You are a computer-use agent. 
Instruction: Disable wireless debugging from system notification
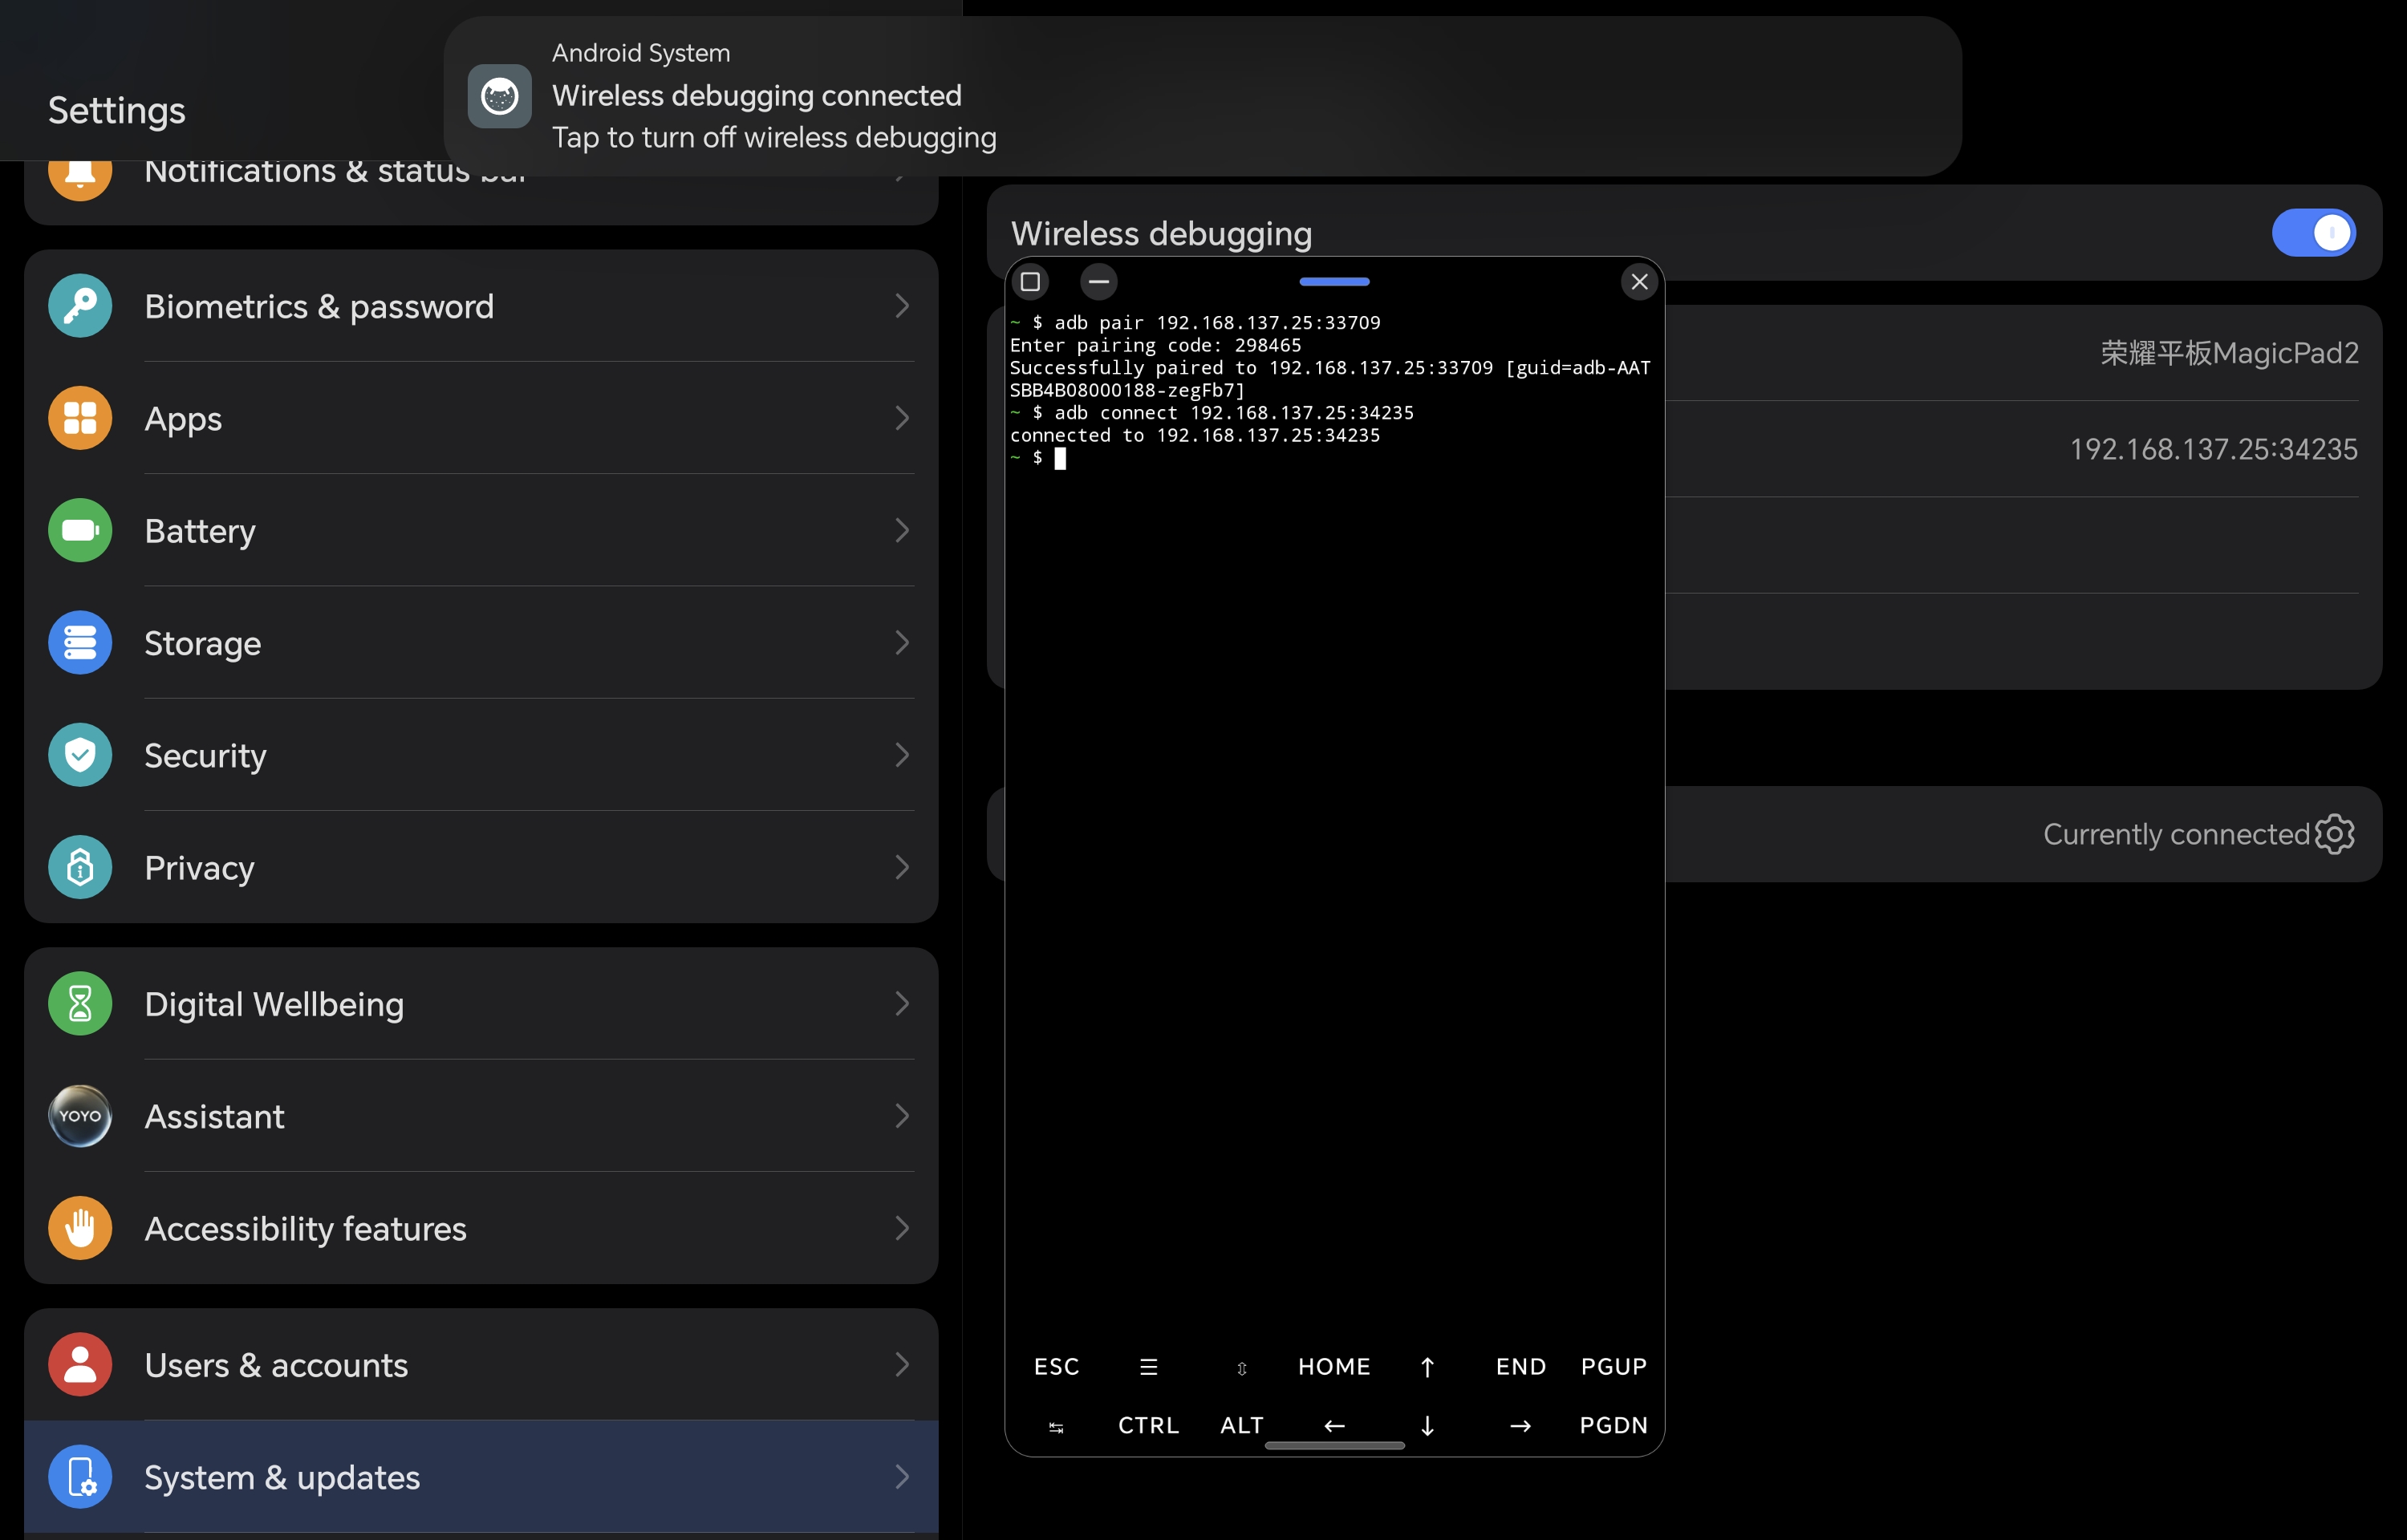pos(1202,96)
